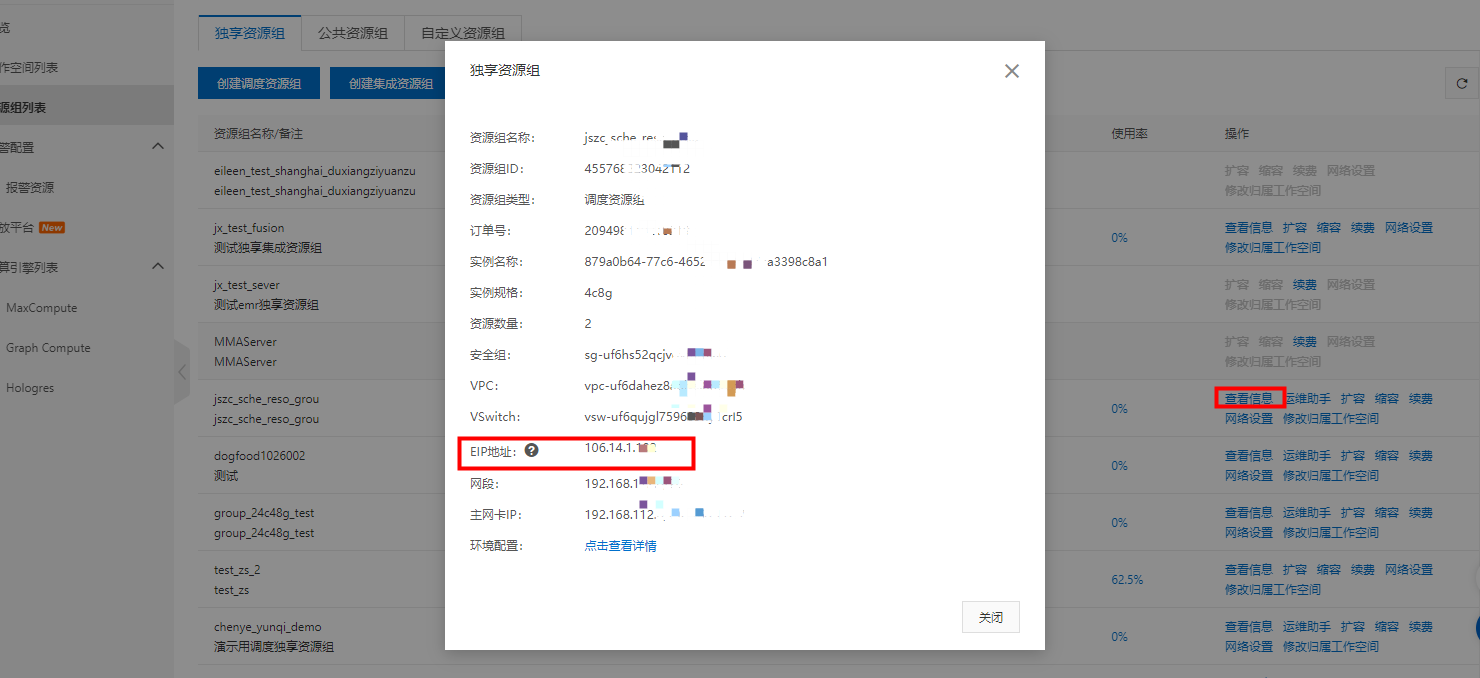Open 运维助手 for chenye_yunqi_demo
Viewport: 1480px width, 678px height.
[1307, 627]
